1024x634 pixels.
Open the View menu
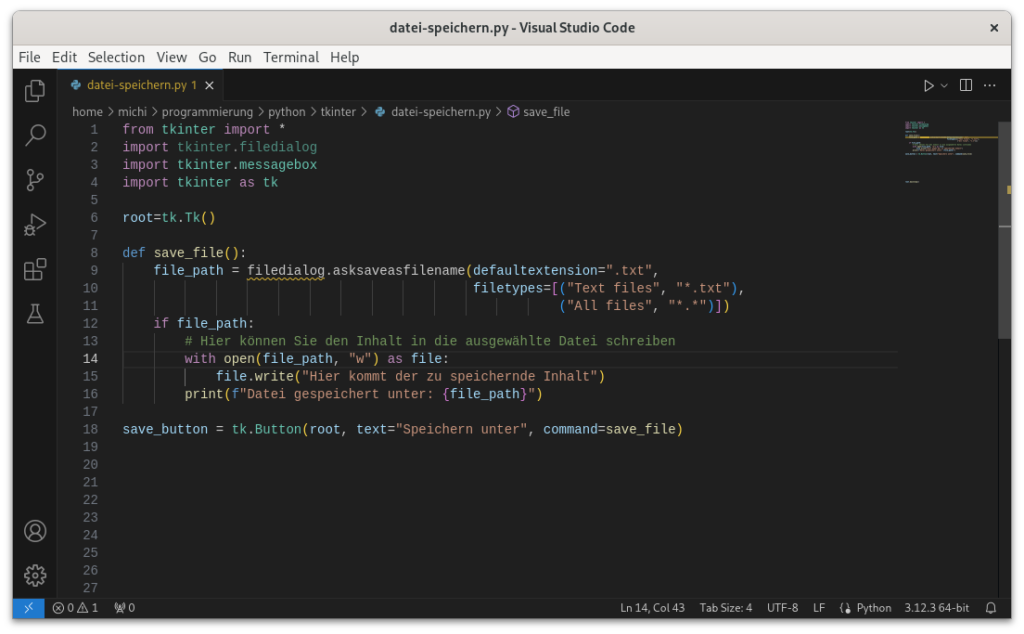(171, 57)
